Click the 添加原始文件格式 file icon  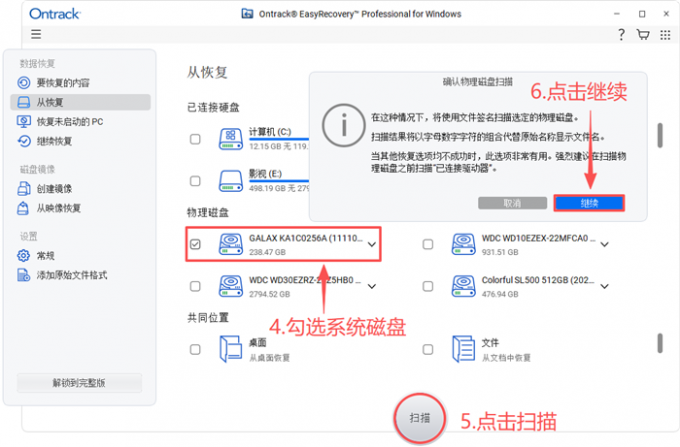click(23, 275)
